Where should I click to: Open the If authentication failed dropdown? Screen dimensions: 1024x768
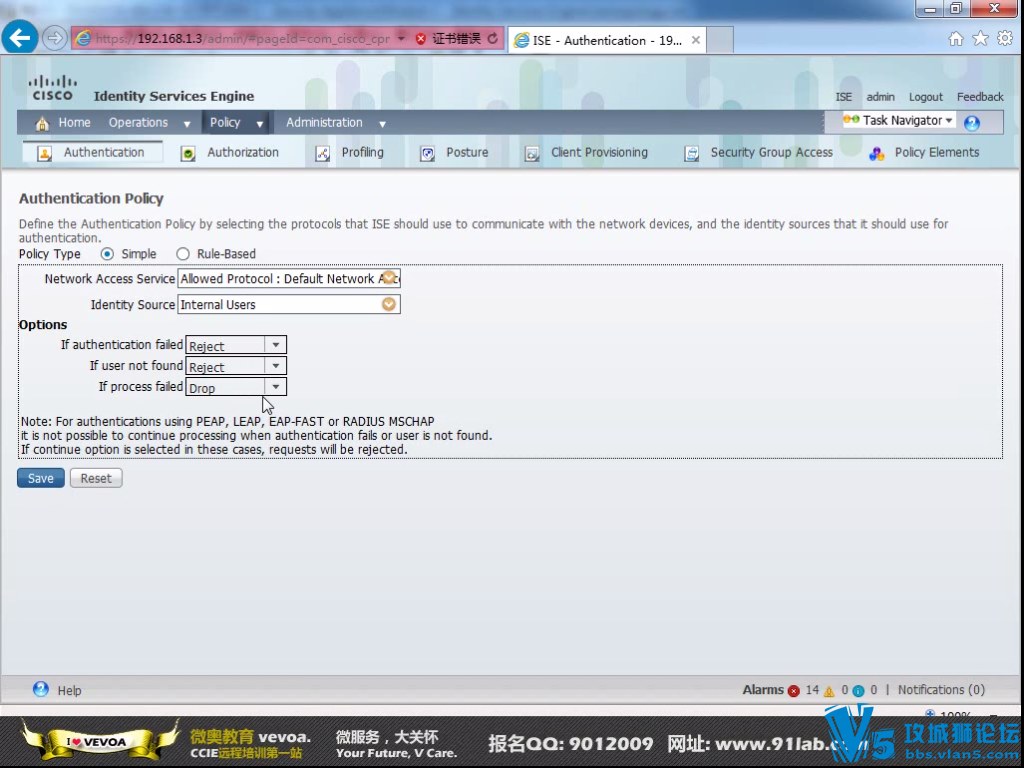pyautogui.click(x=276, y=345)
